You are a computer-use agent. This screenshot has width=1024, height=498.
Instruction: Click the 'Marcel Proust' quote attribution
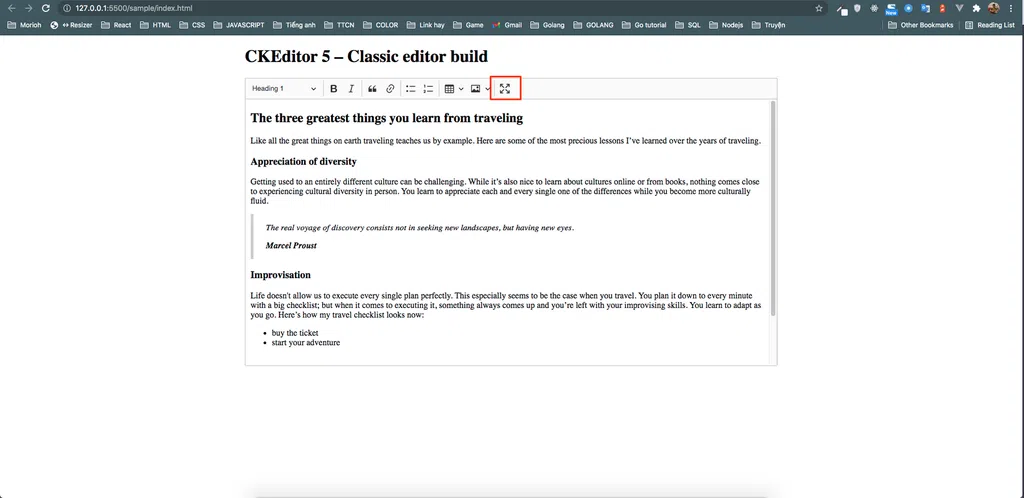coord(291,245)
